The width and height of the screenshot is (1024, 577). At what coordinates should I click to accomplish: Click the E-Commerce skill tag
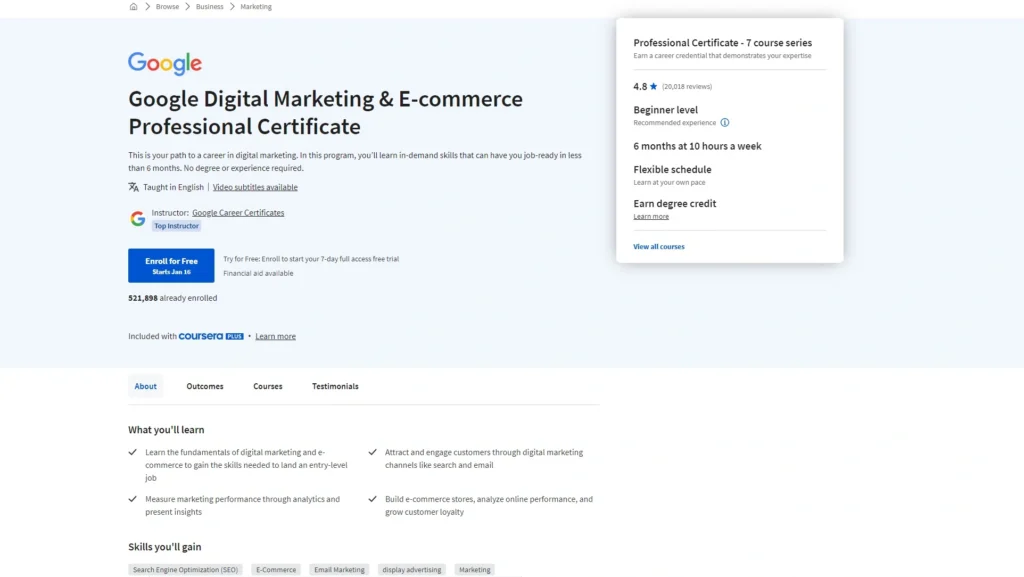tap(276, 570)
